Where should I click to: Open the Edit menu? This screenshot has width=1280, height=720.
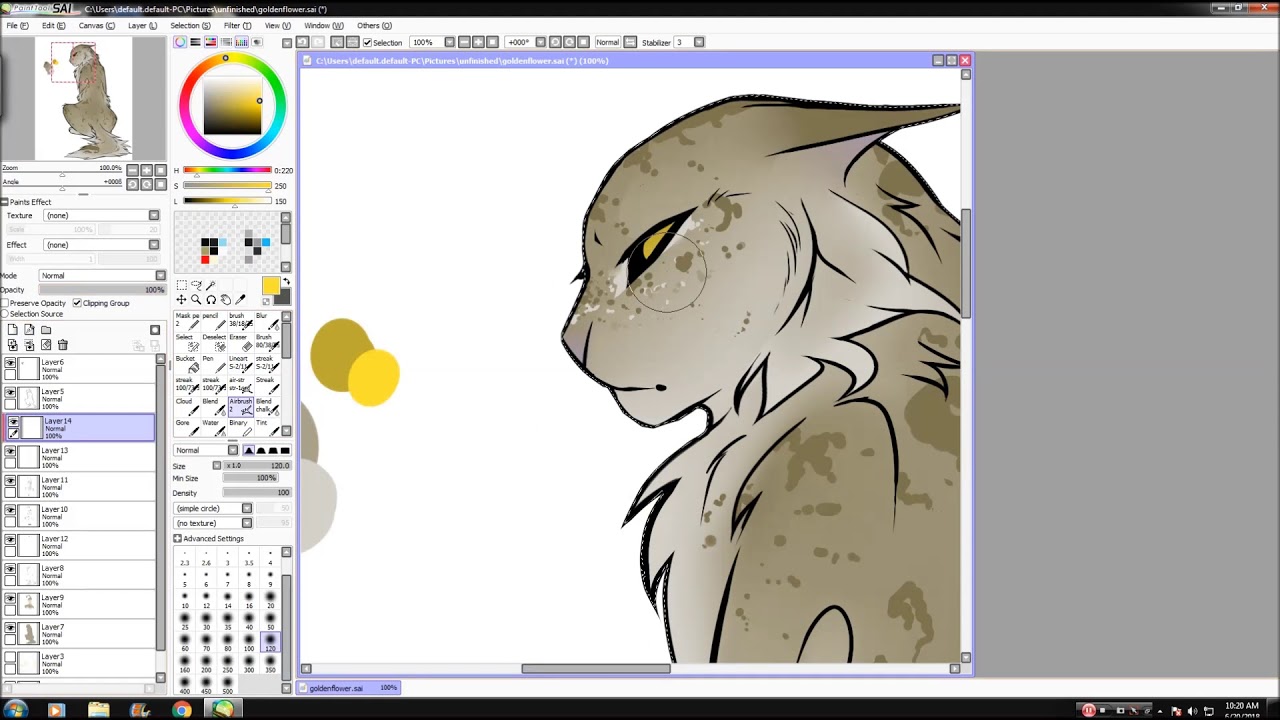click(53, 25)
